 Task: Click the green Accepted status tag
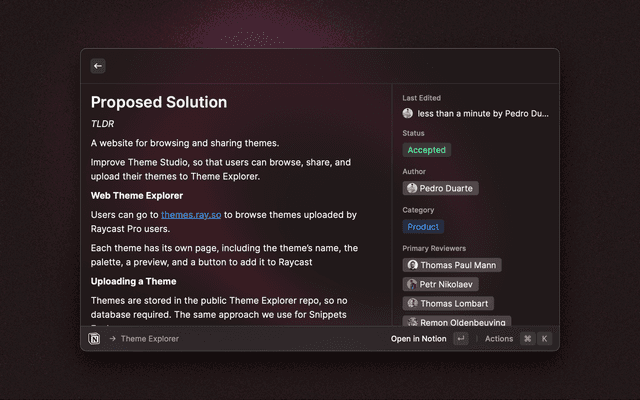[427, 150]
